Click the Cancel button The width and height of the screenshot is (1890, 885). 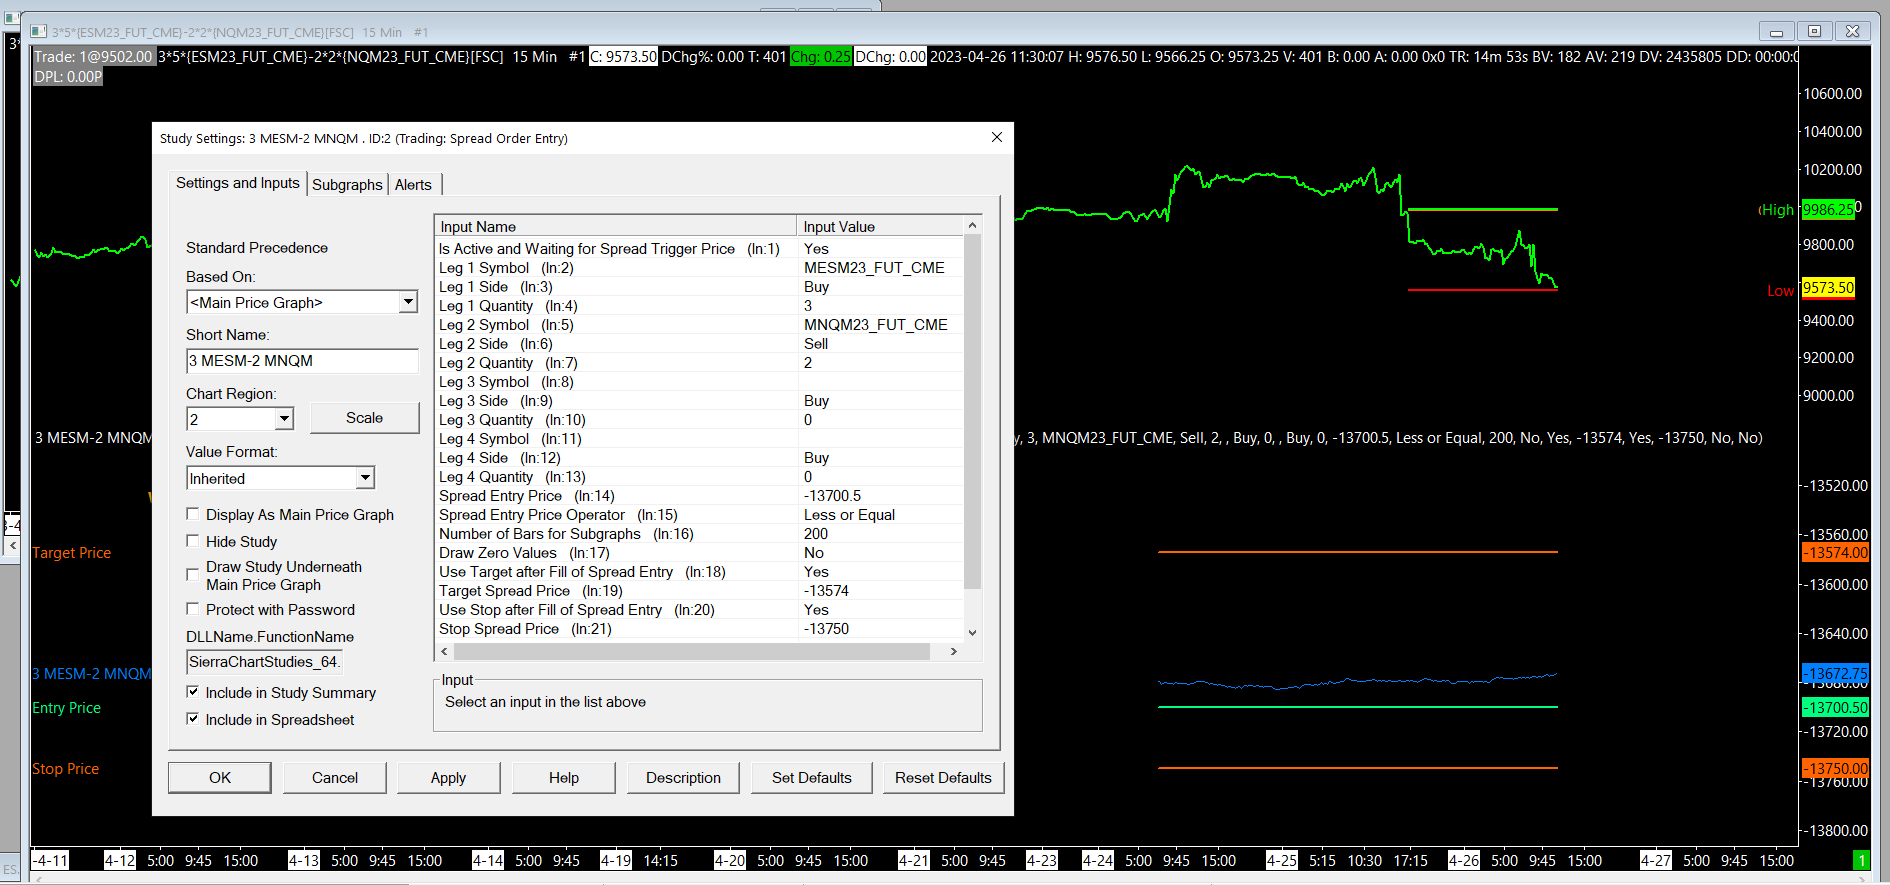pyautogui.click(x=335, y=777)
